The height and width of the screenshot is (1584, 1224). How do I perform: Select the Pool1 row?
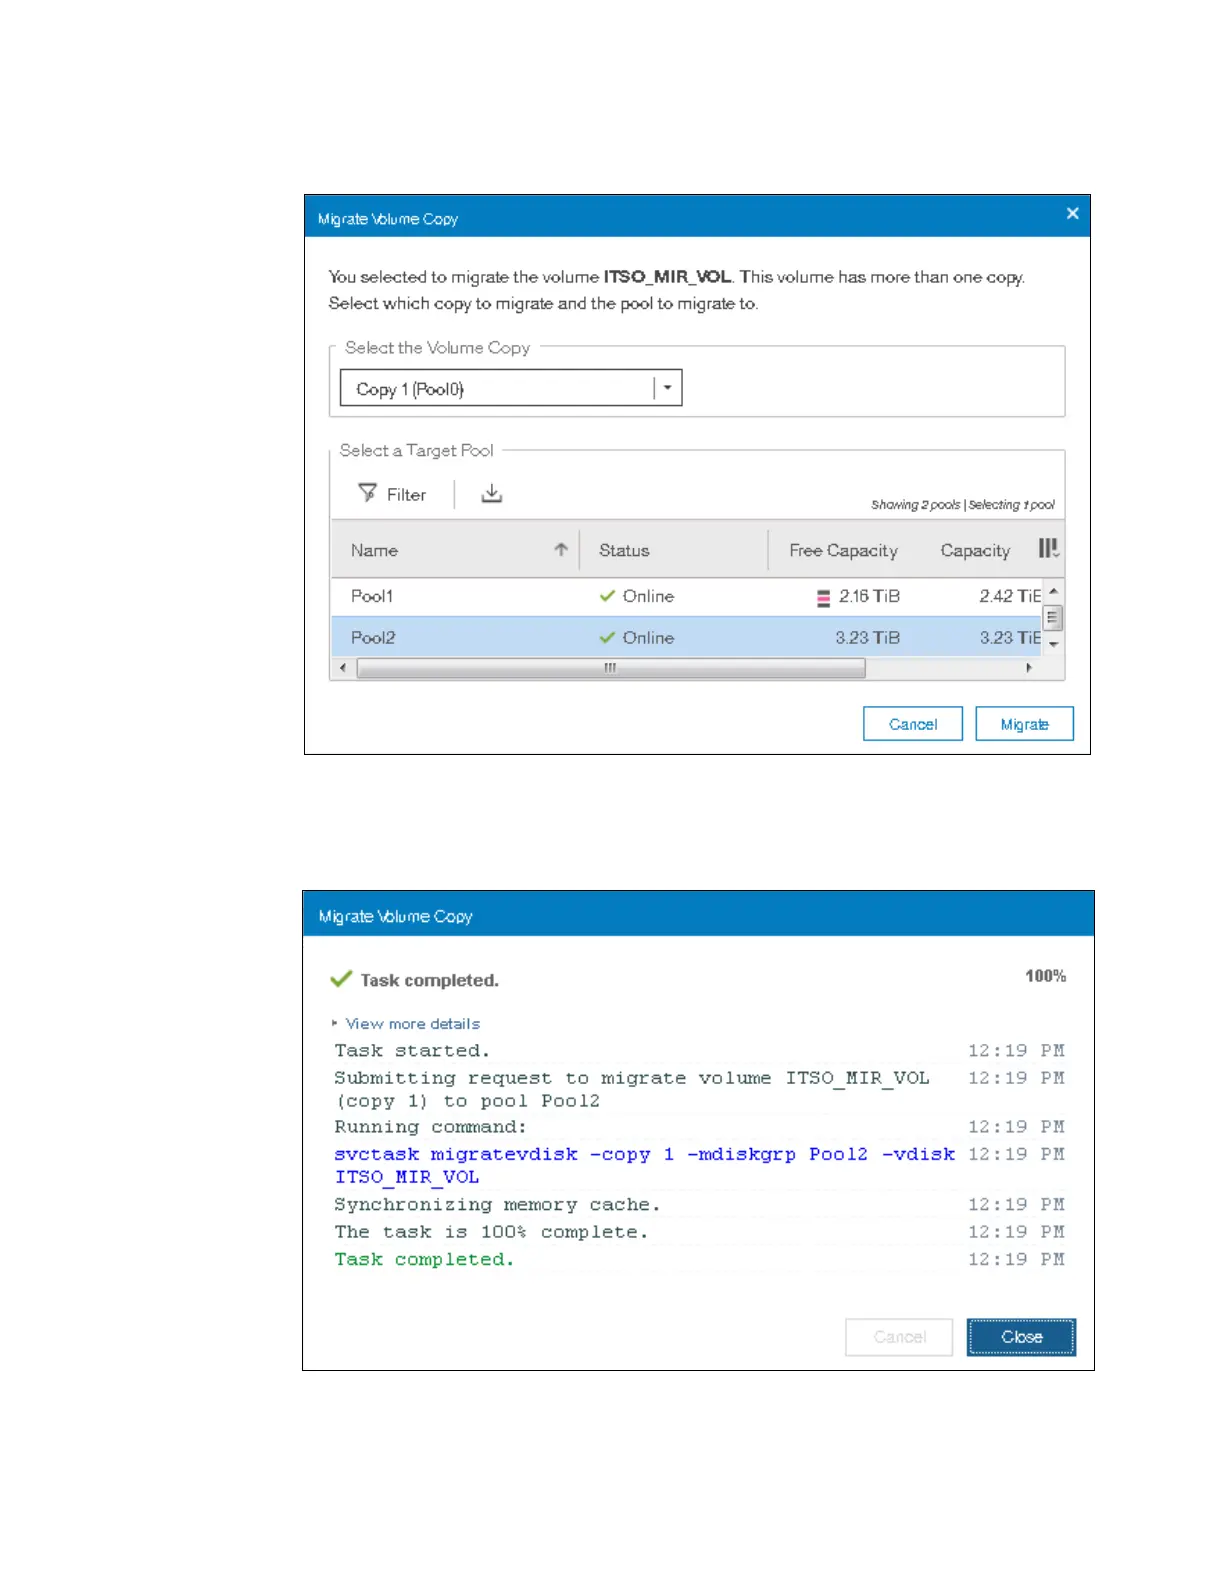click(x=686, y=596)
